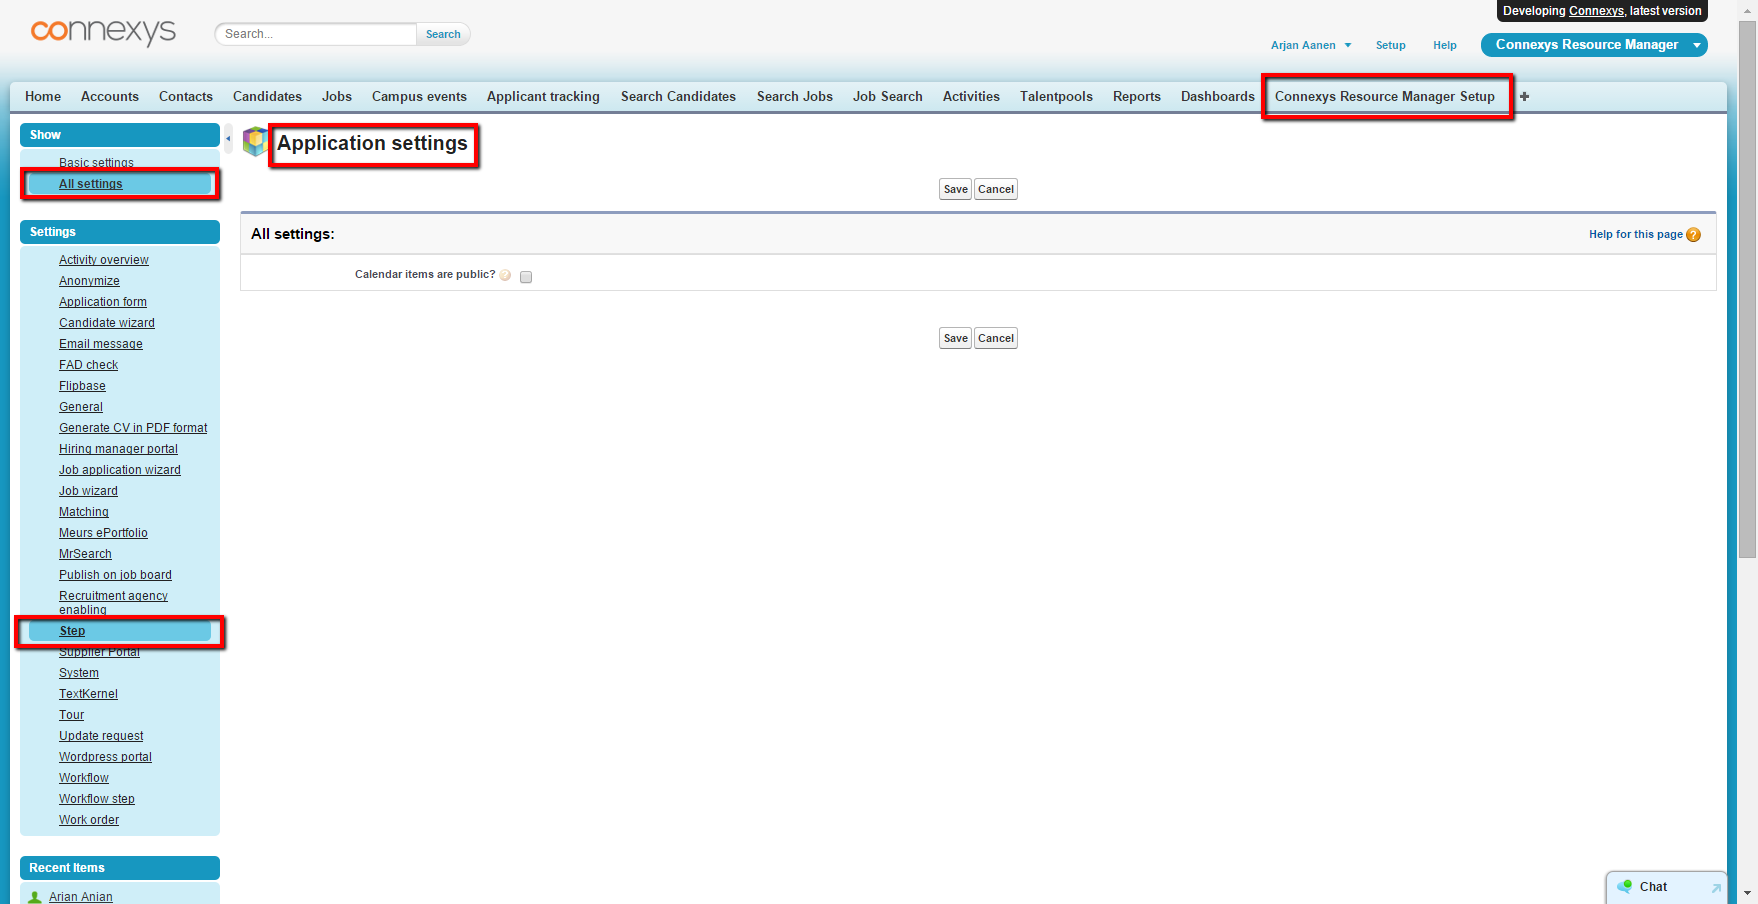This screenshot has height=904, width=1758.
Task: Click the Search button in header
Action: click(x=443, y=35)
